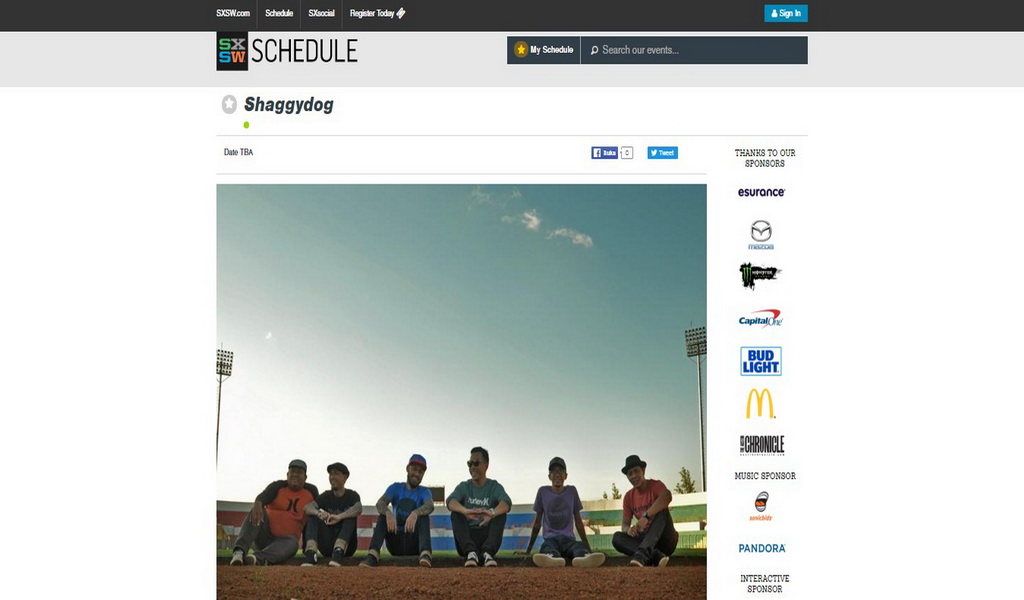Click the Shaggydog band photo
The width and height of the screenshot is (1024, 600).
pyautogui.click(x=461, y=392)
